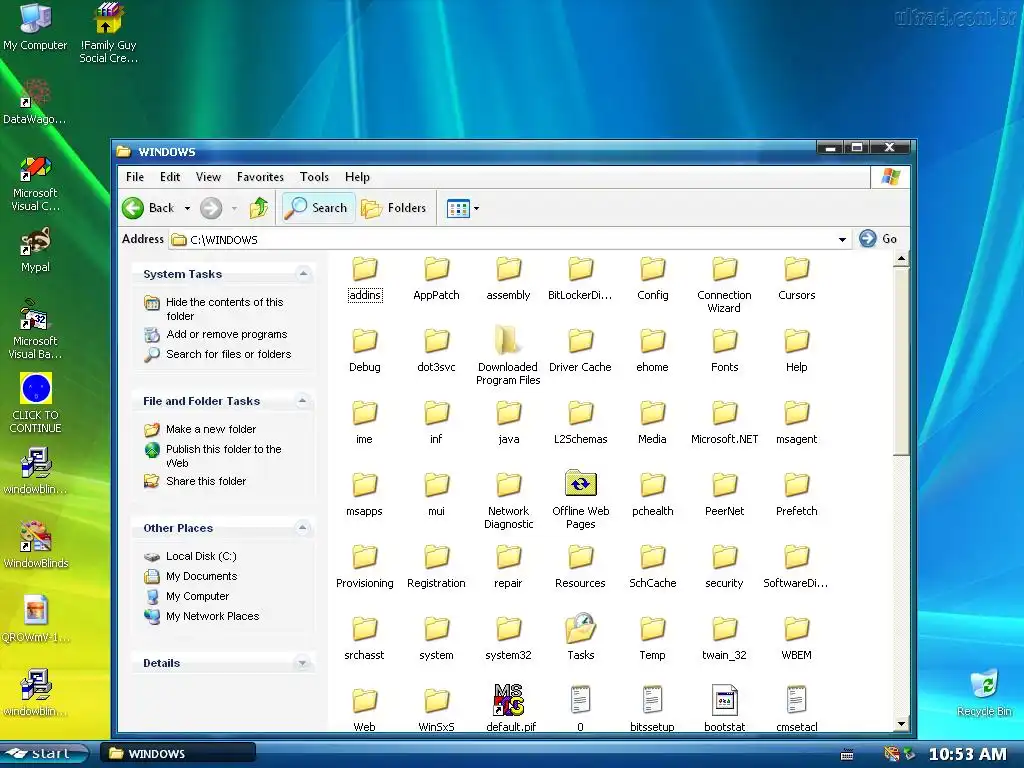Viewport: 1024px width, 768px height.
Task: Open My Documents in Other Places
Action: (201, 576)
